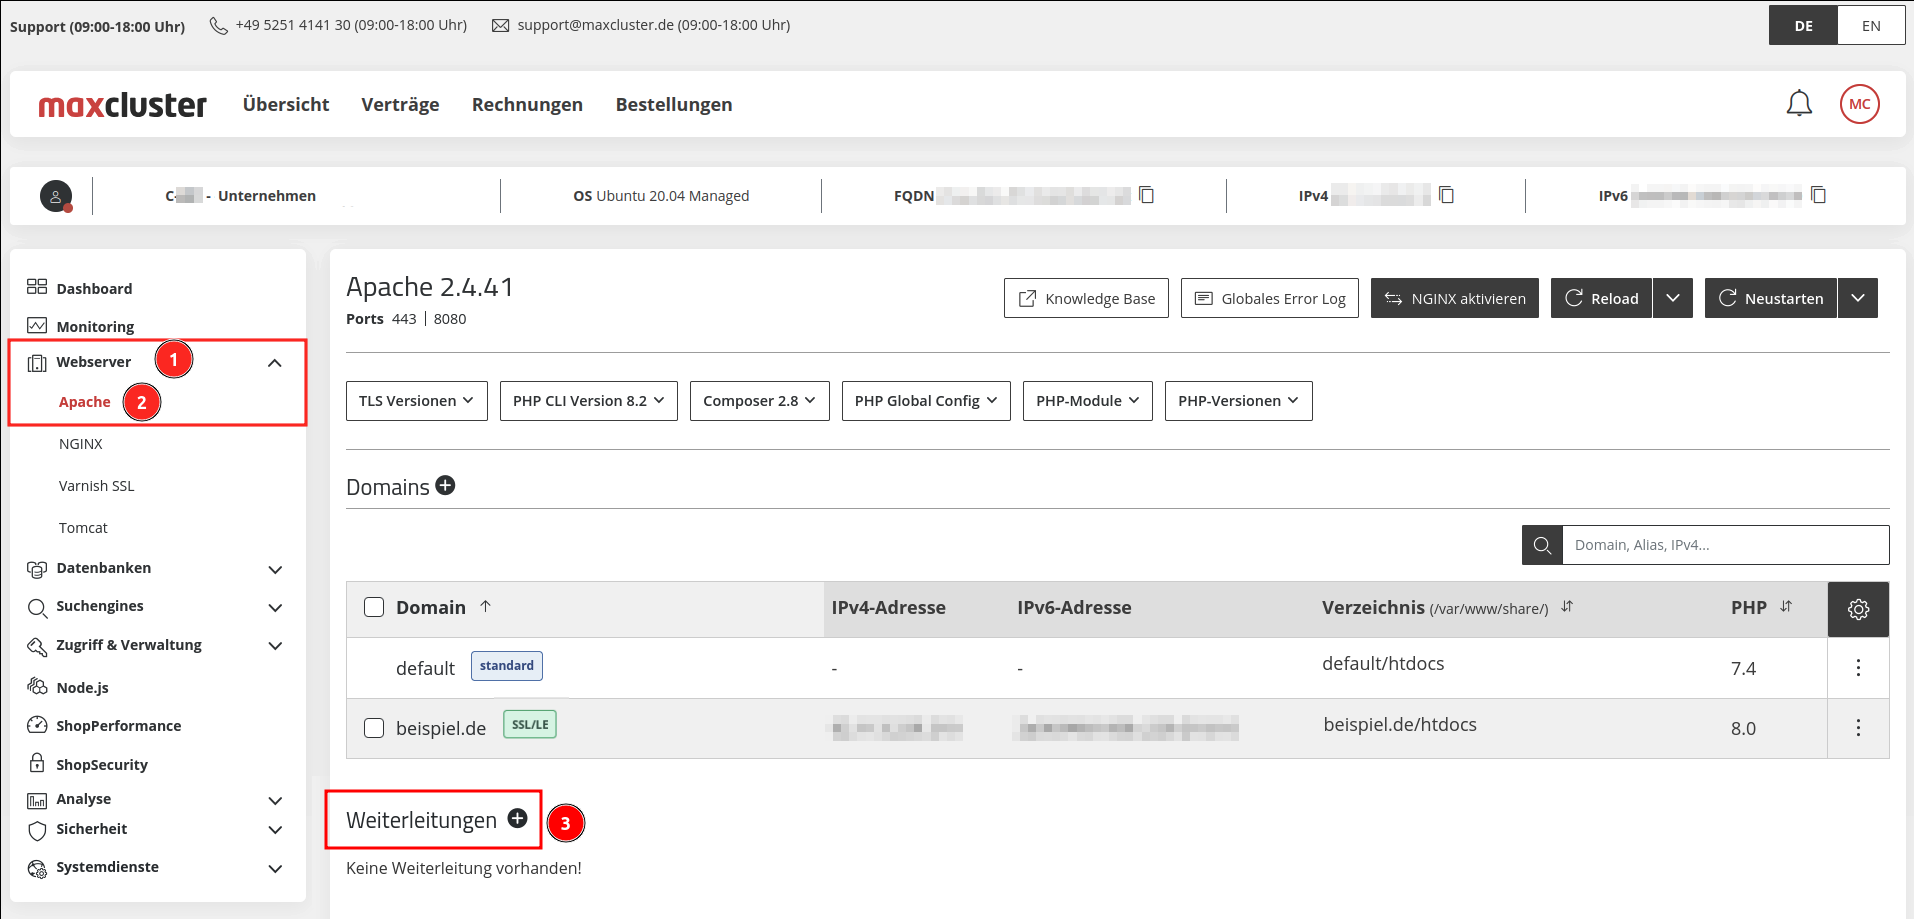Open the PHP Global Config dropdown
The image size is (1914, 919).
926,401
